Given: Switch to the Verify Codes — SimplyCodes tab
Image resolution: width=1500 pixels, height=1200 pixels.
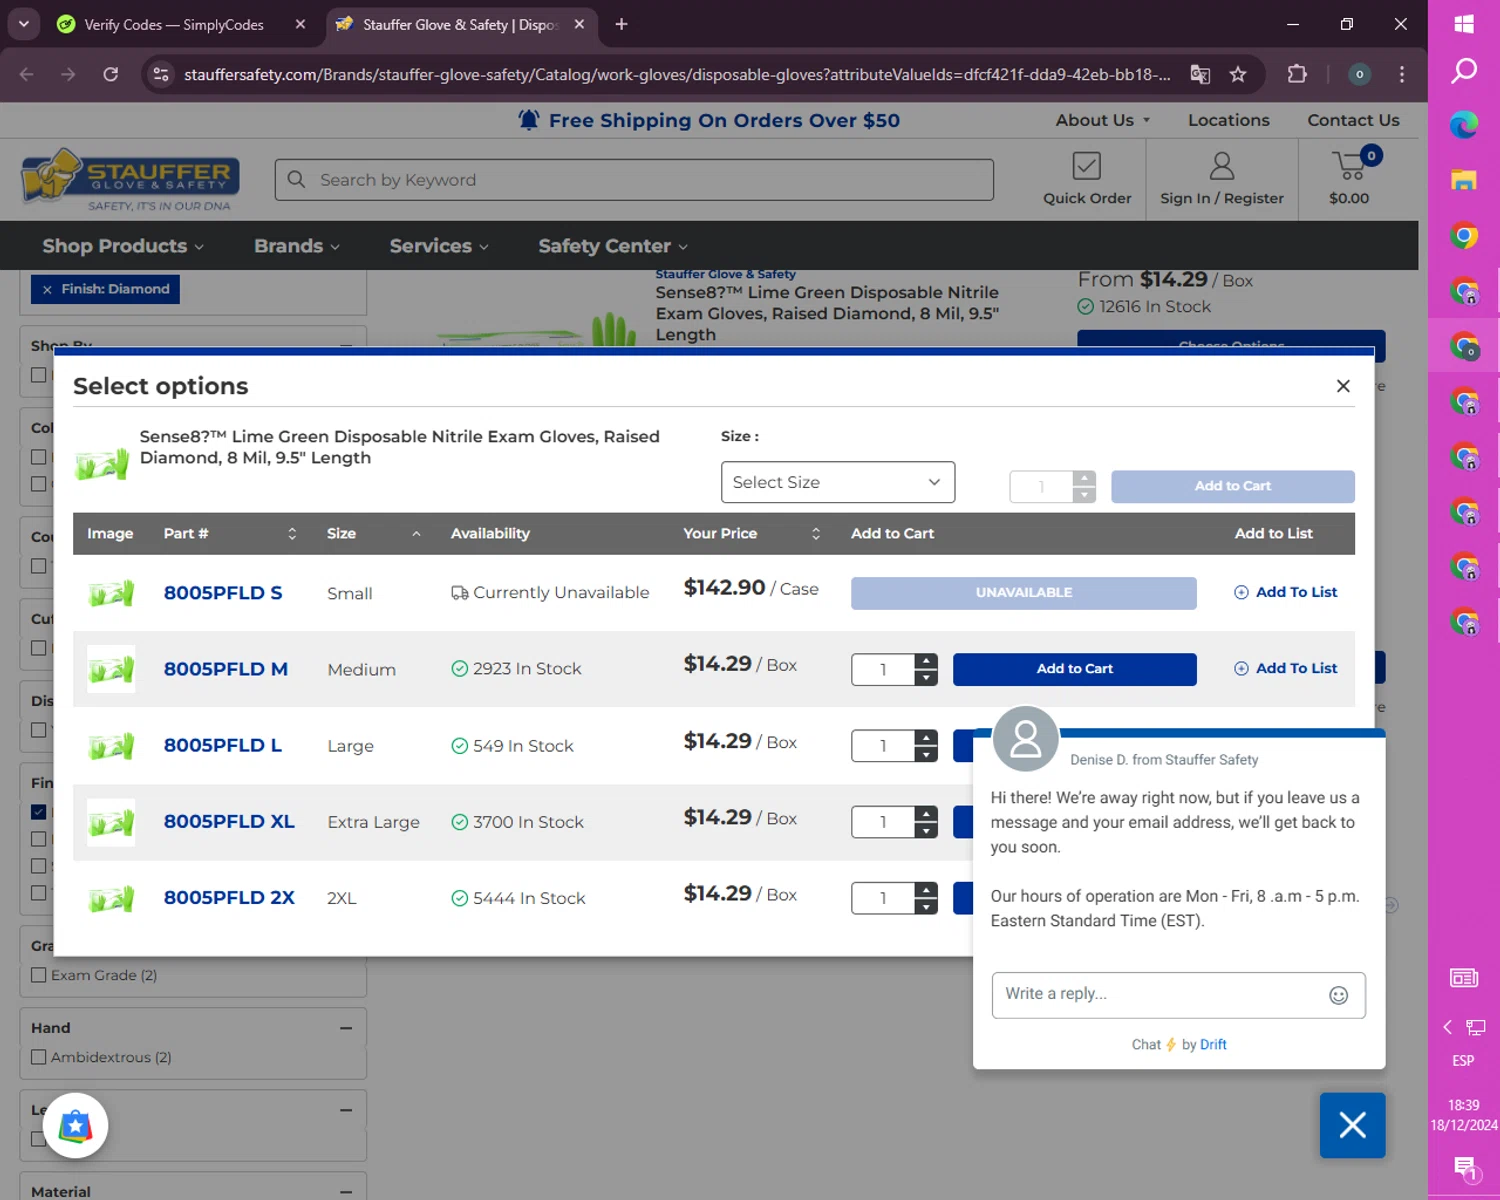Looking at the screenshot, I should pos(174,24).
